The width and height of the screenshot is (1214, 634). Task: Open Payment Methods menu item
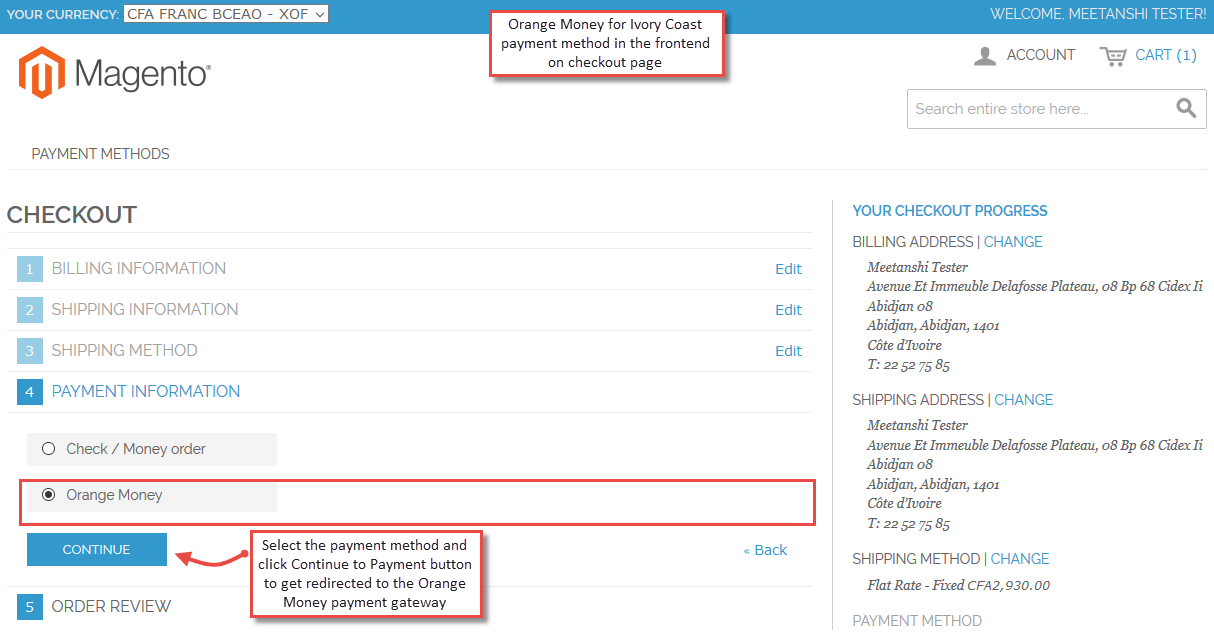tap(101, 154)
